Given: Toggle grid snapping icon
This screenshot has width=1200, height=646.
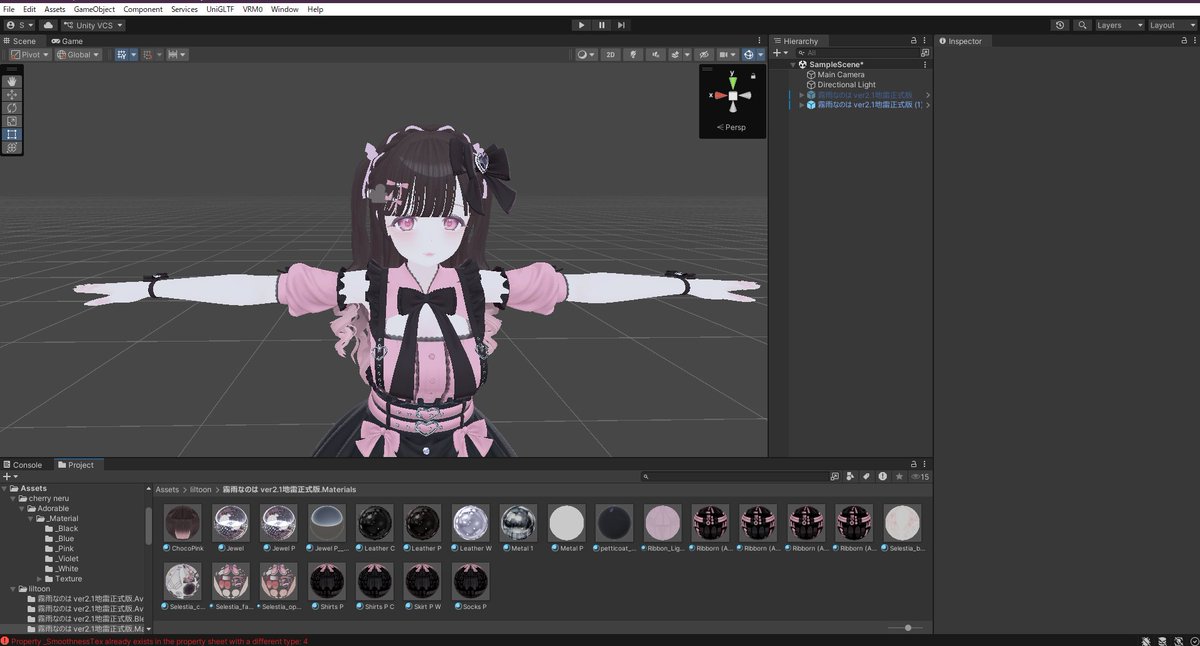Looking at the screenshot, I should 146,55.
